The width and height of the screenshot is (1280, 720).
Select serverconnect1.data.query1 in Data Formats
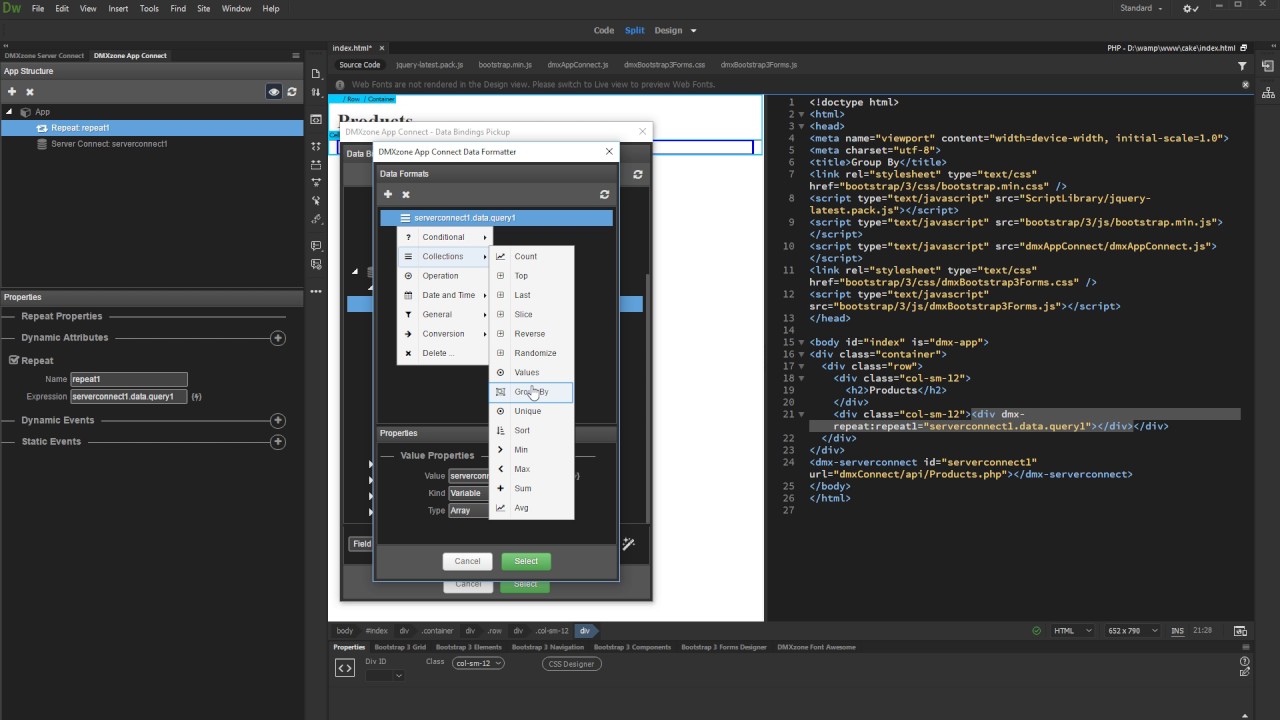497,218
